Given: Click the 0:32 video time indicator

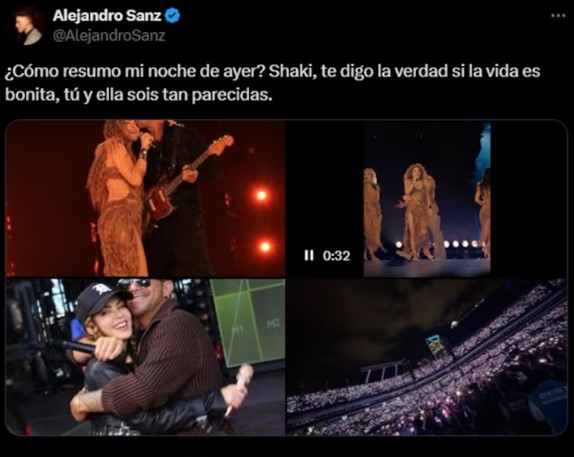Looking at the screenshot, I should [x=336, y=255].
